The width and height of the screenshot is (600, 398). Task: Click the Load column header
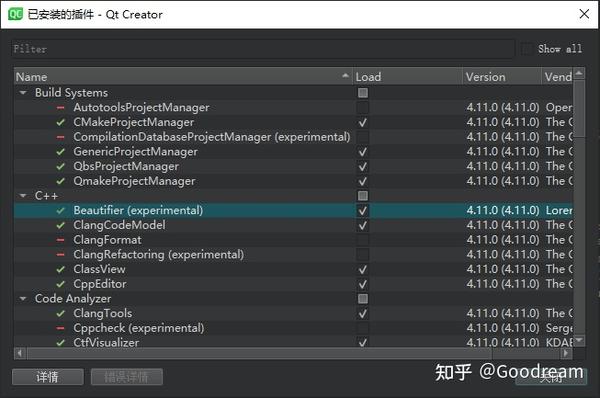tap(407, 77)
